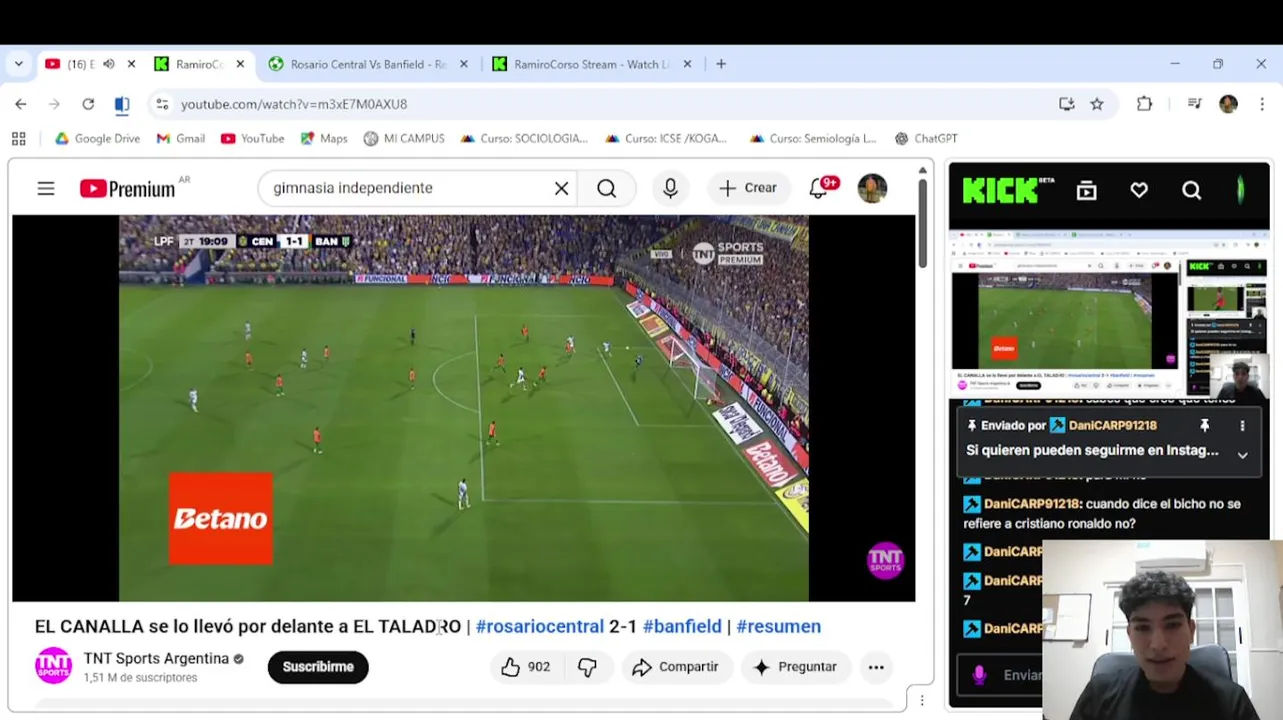Image resolution: width=1283 pixels, height=720 pixels.
Task: Go to YouTube Premium home logo
Action: 128,188
